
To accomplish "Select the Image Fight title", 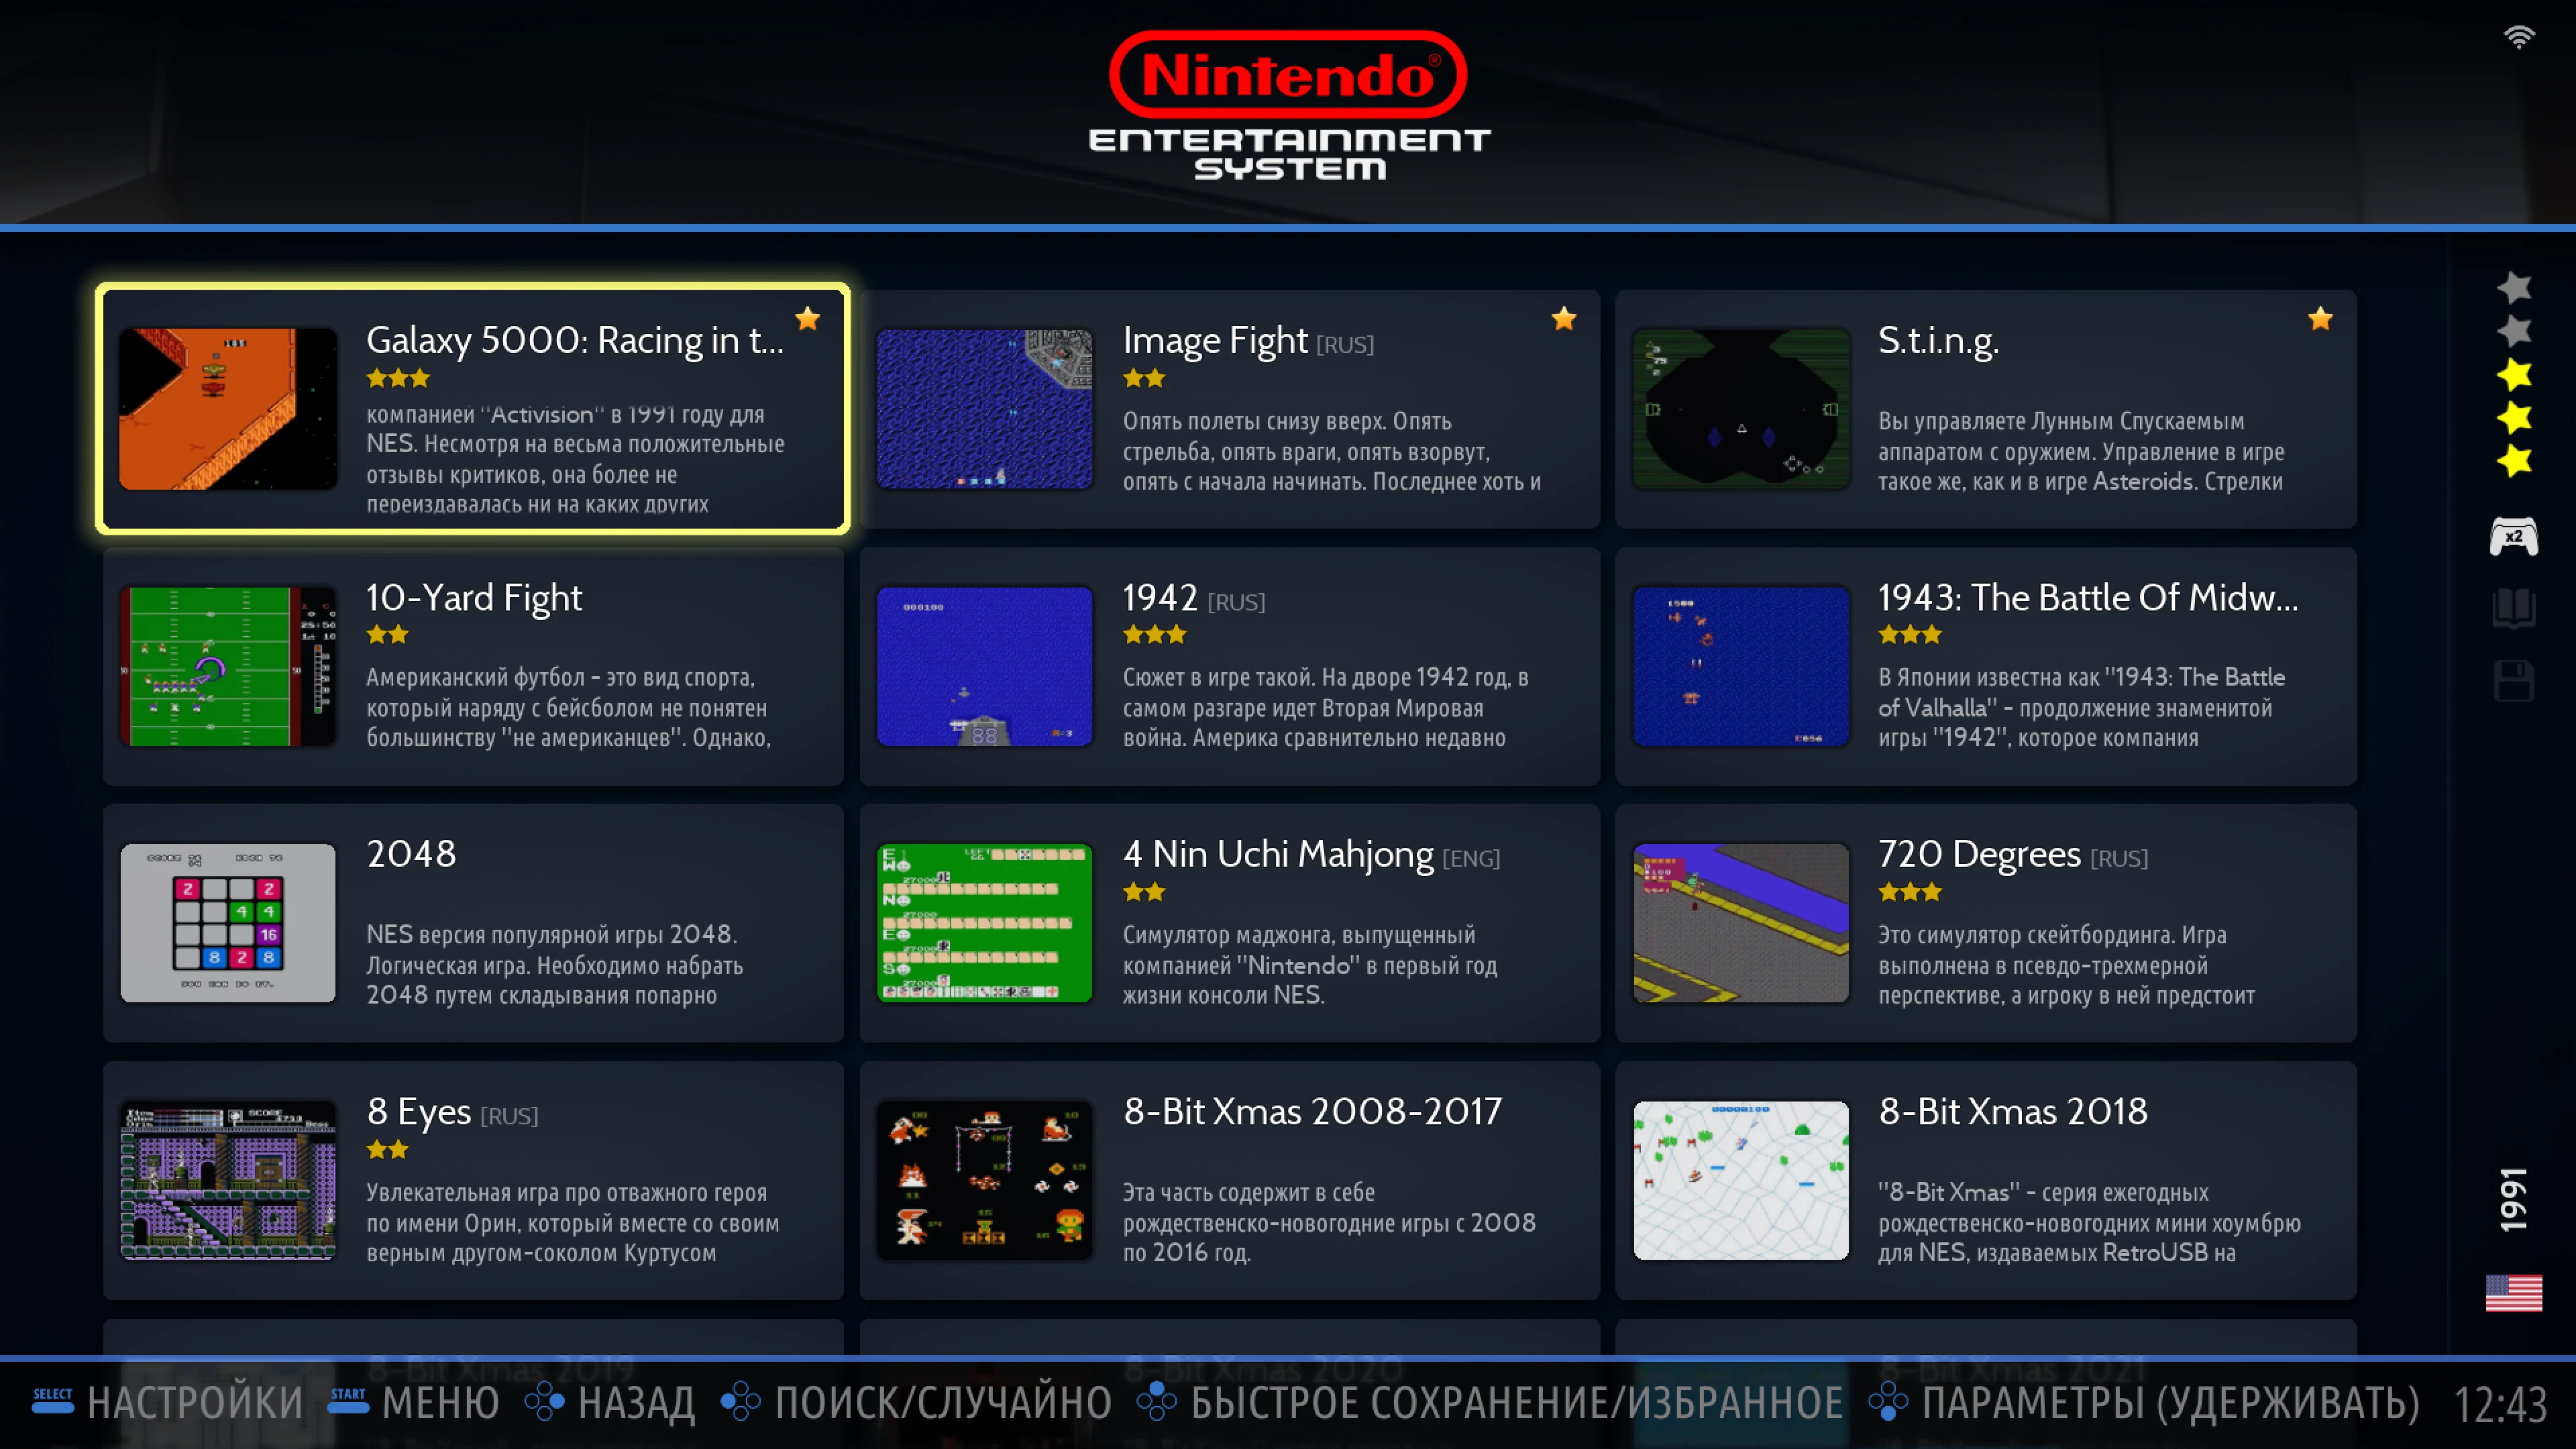I will 1215,340.
